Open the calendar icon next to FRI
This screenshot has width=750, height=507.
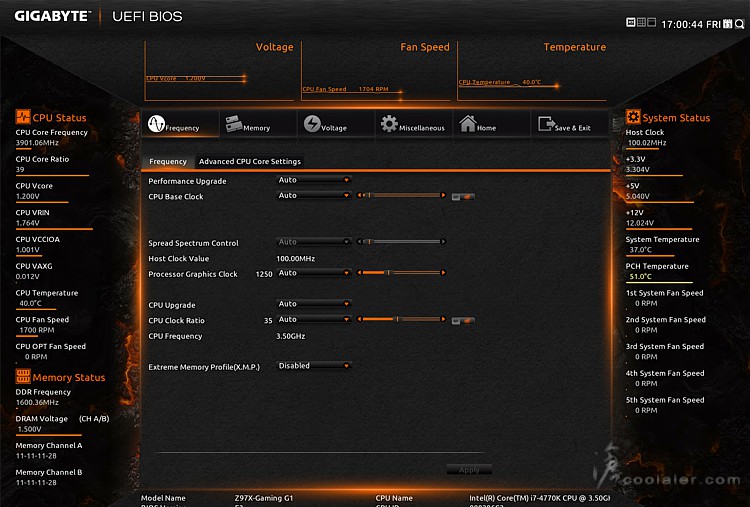click(x=728, y=24)
